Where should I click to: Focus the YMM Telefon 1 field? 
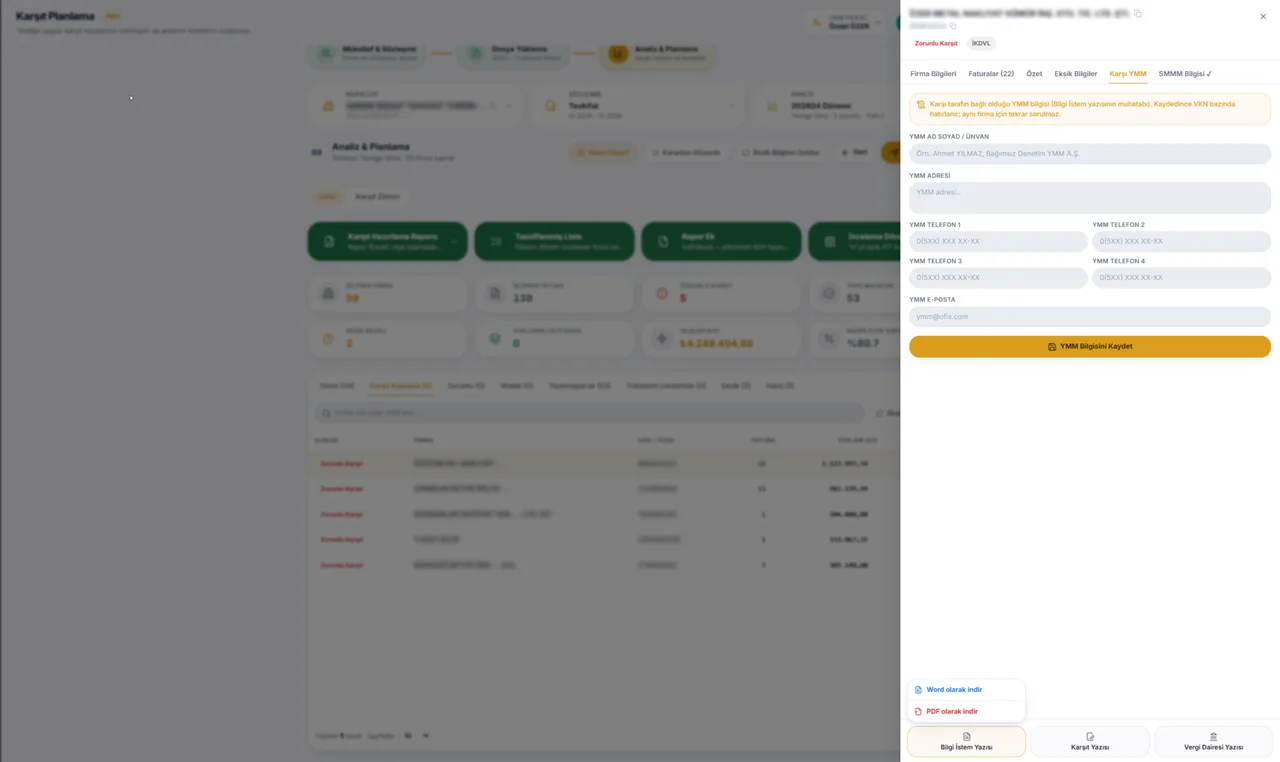point(998,241)
